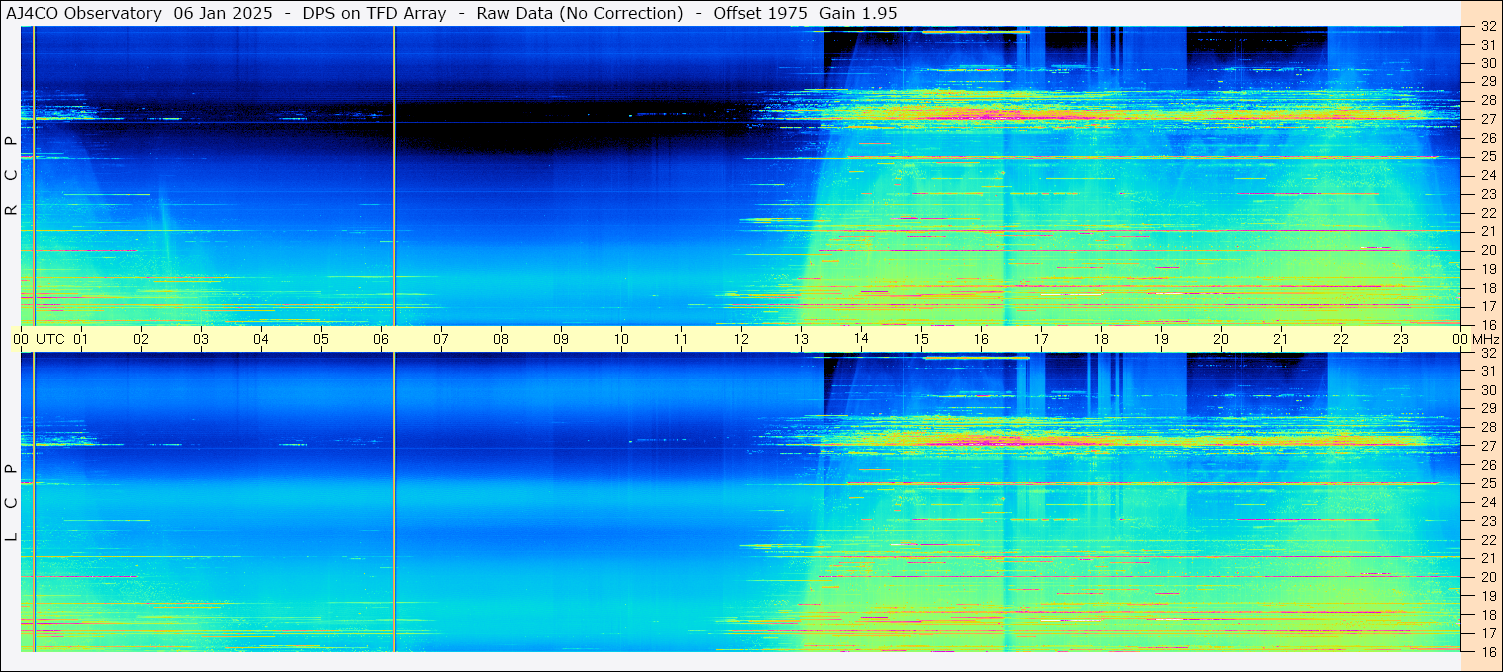Click the 00 hour label beside MHz
The width and height of the screenshot is (1503, 672).
click(1460, 339)
